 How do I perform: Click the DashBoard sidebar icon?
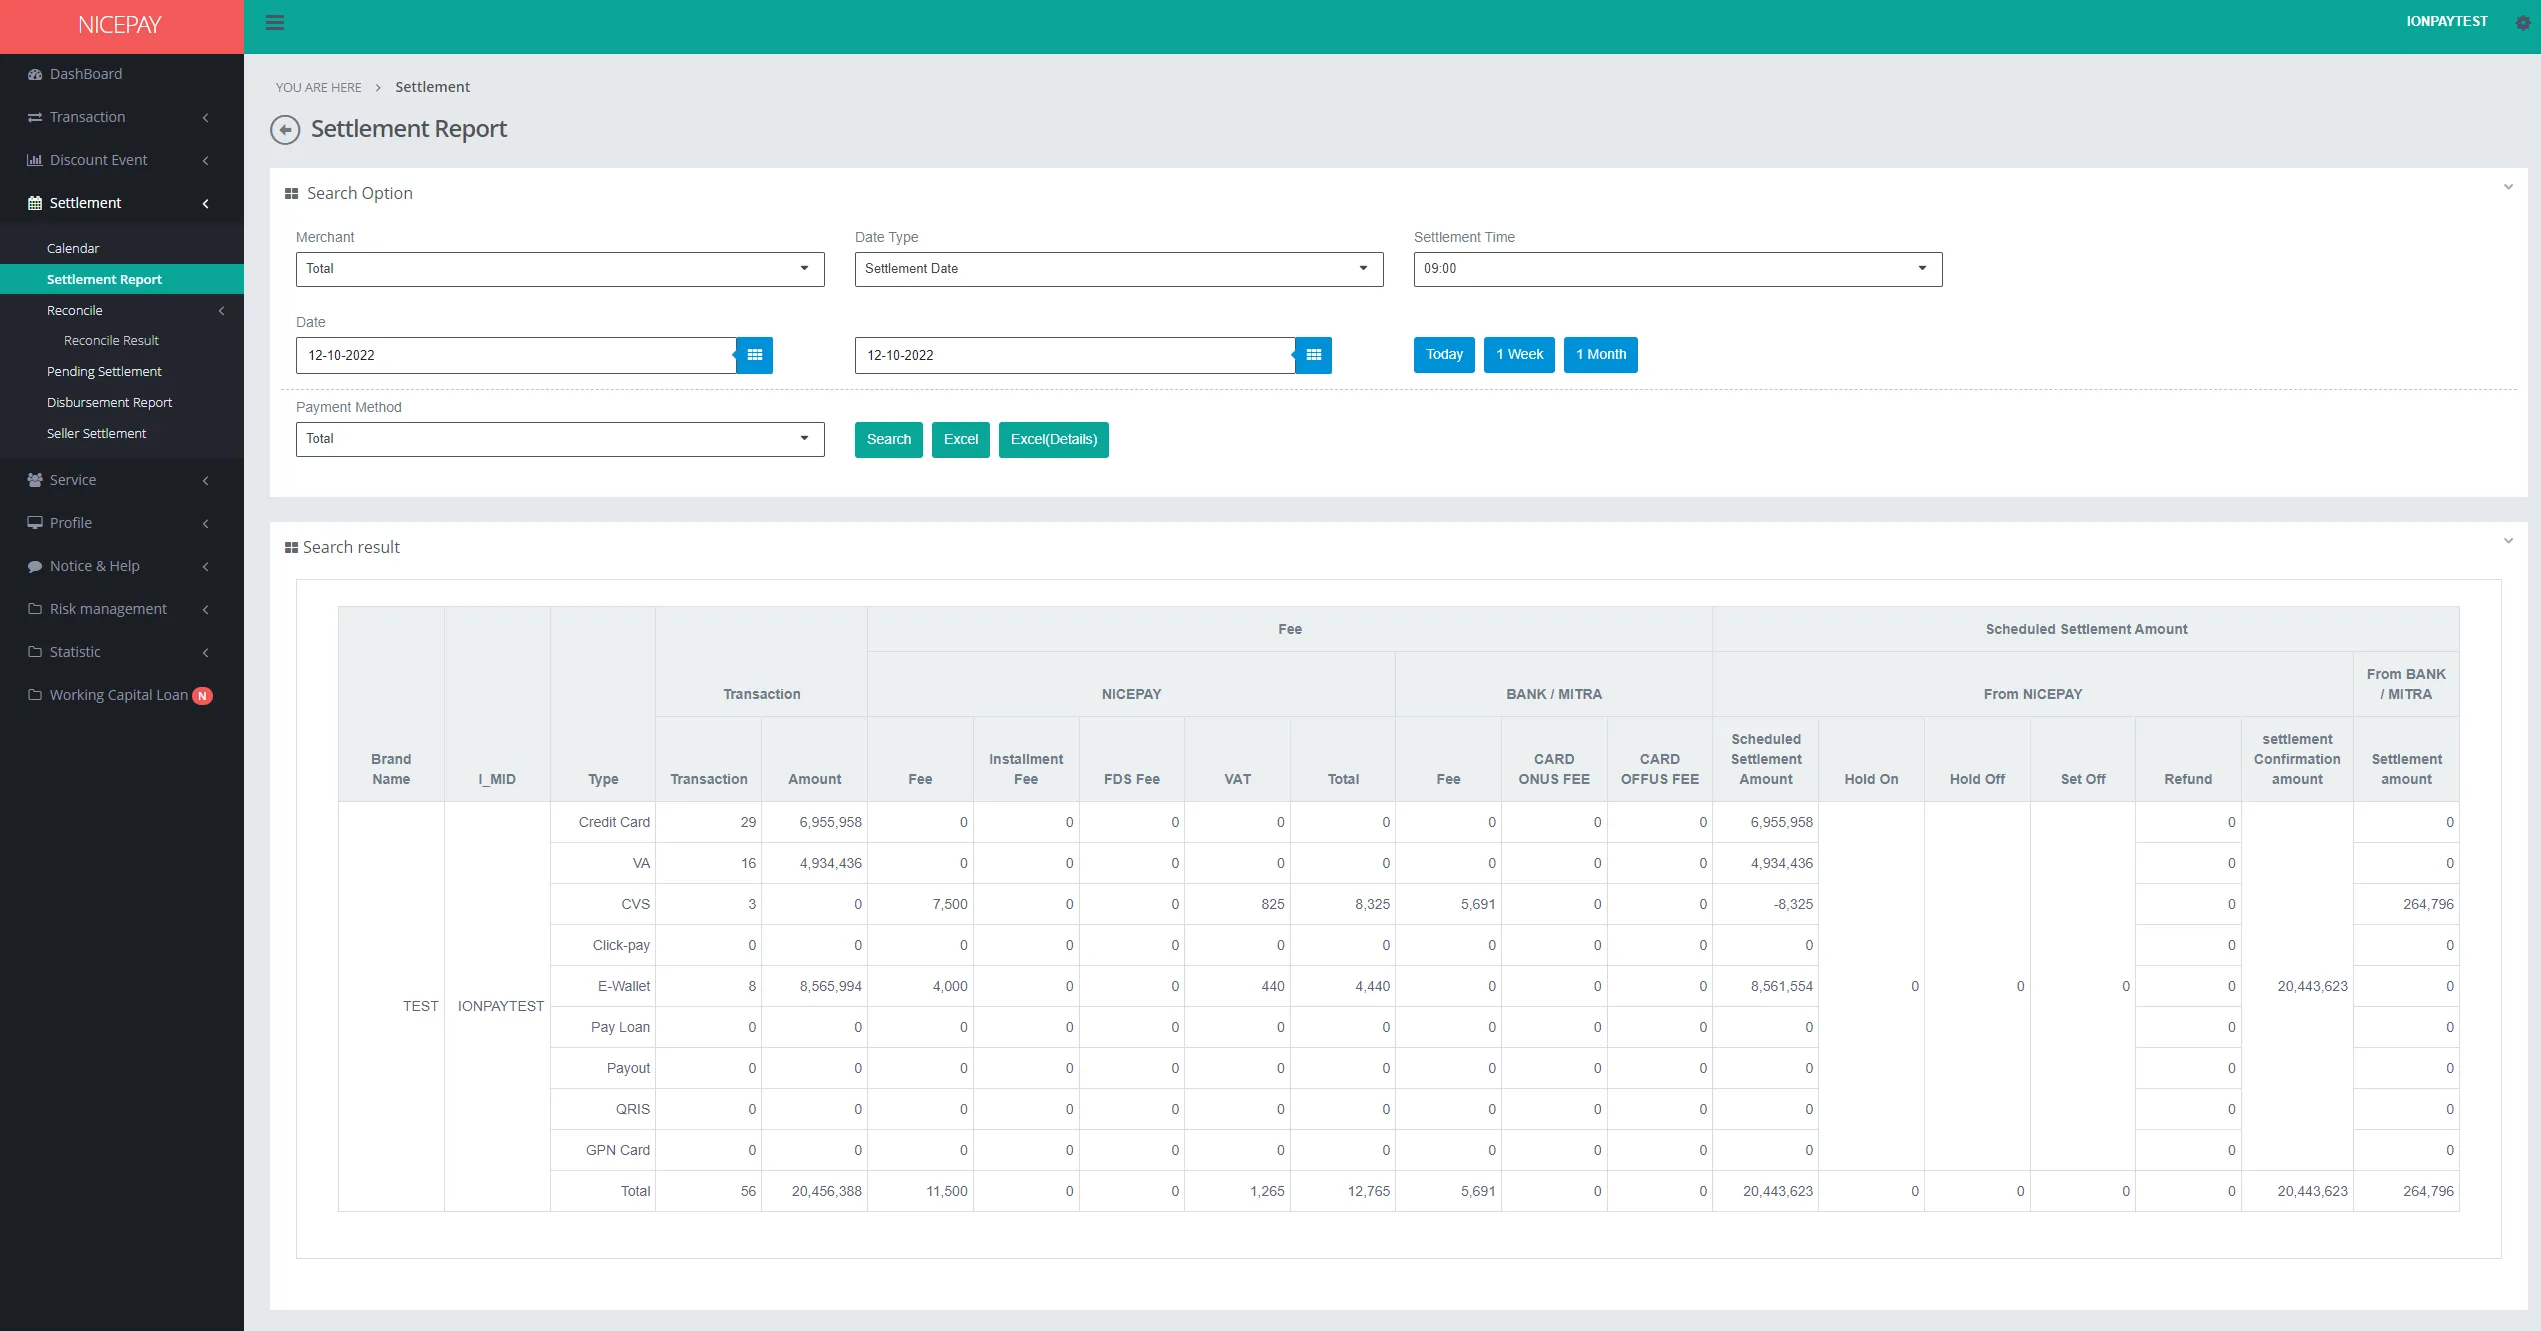[x=35, y=74]
